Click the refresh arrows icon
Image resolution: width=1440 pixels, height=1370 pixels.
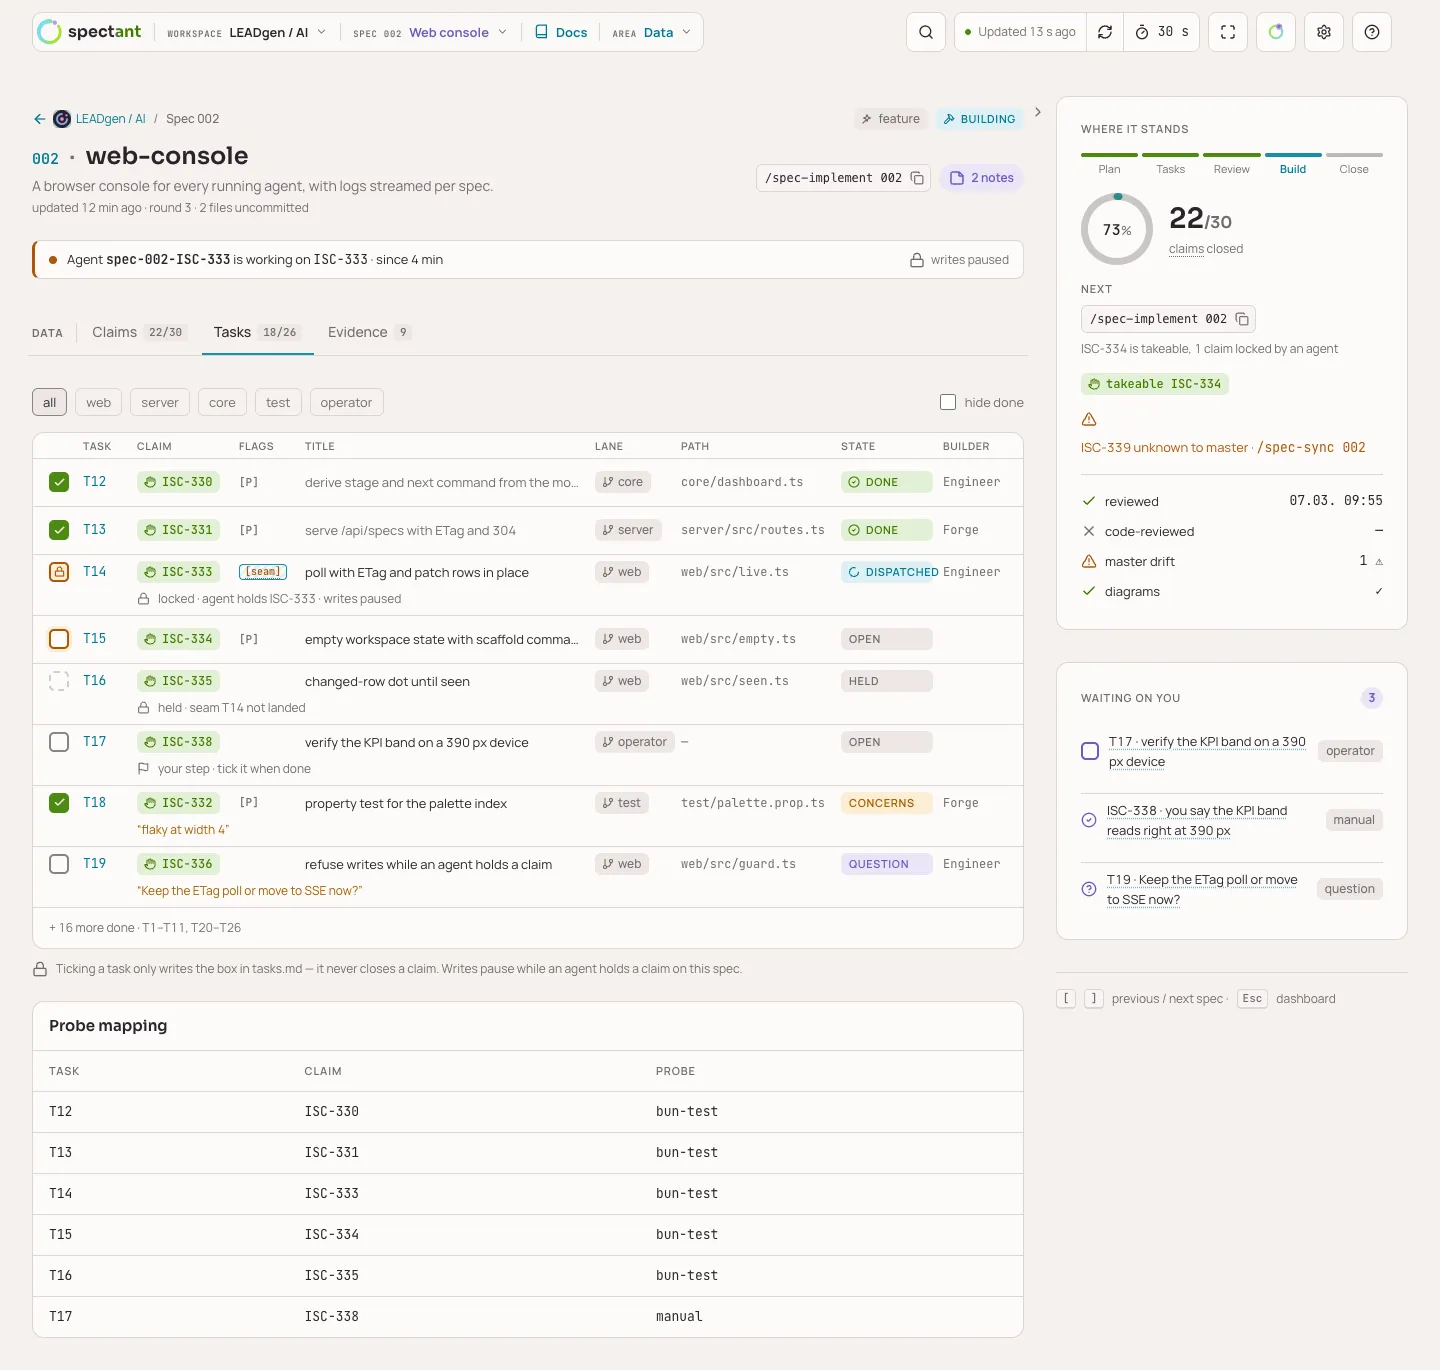tap(1105, 32)
